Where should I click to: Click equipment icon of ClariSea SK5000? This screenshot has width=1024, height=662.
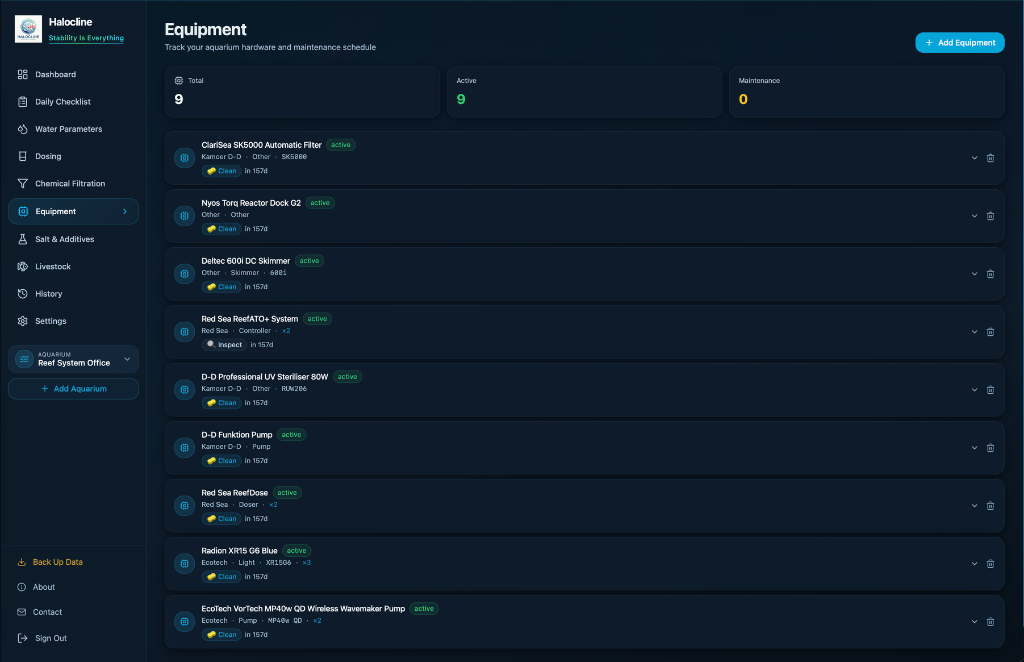tap(184, 159)
